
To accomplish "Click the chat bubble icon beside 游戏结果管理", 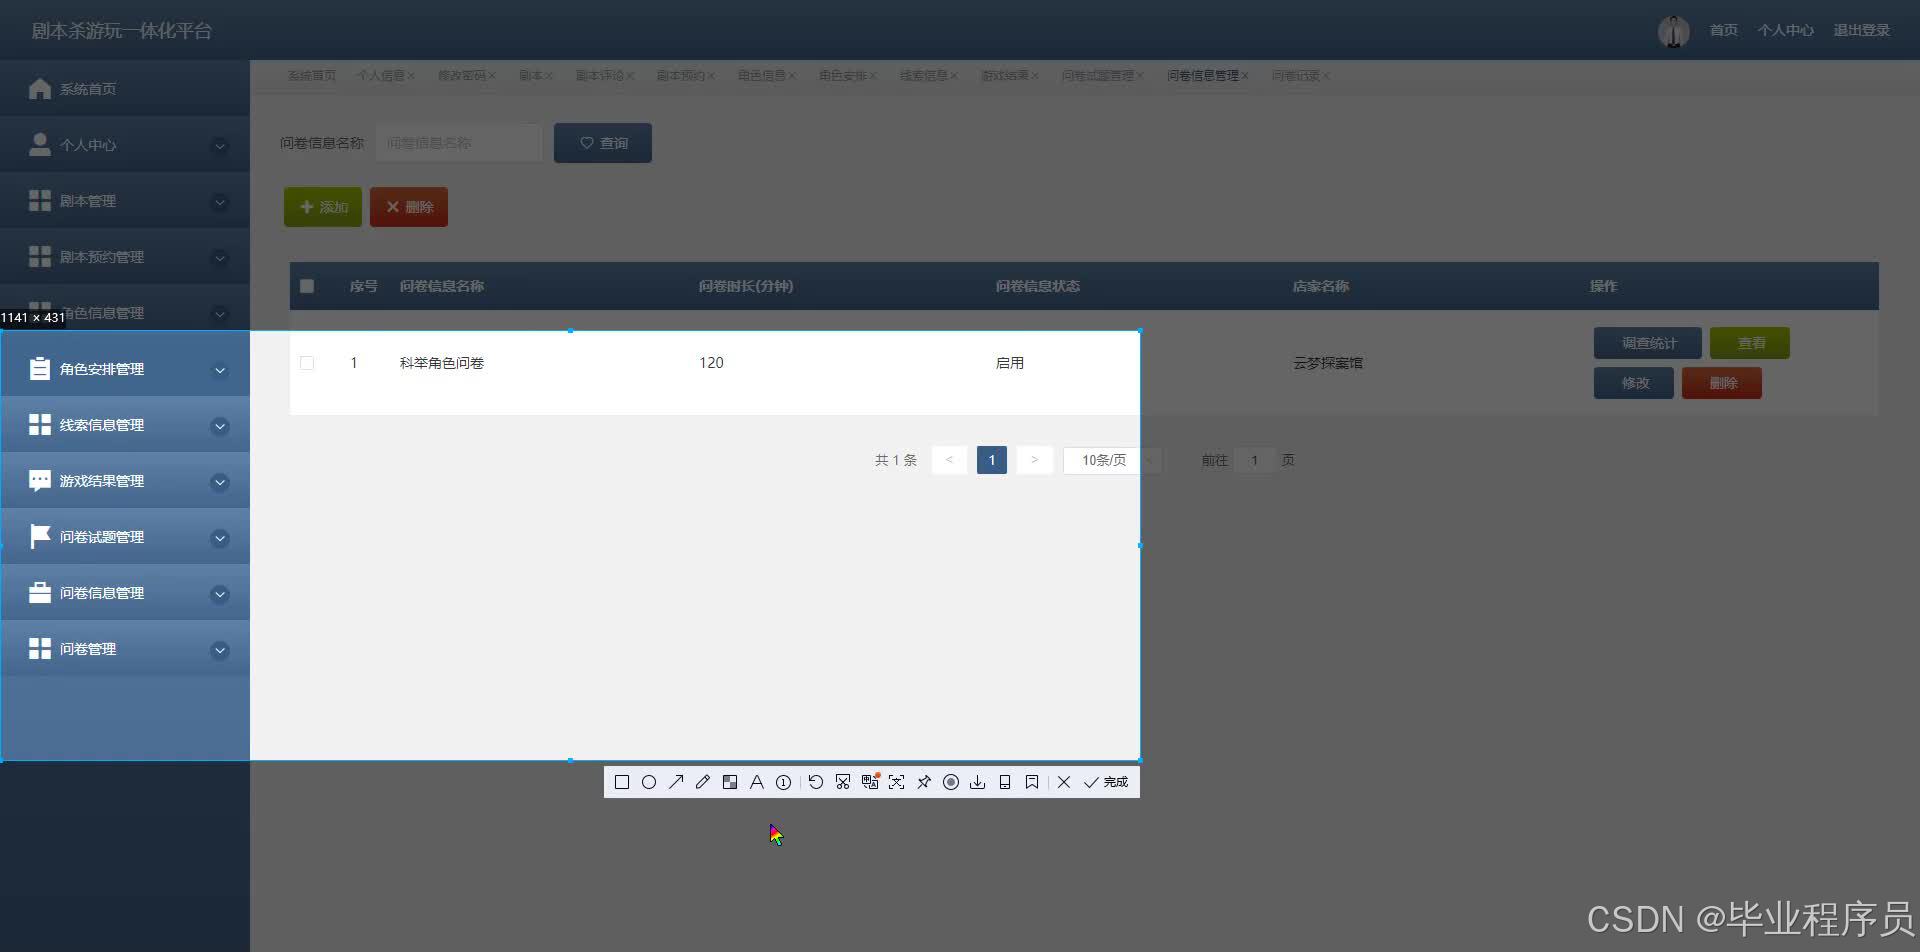I will point(40,481).
